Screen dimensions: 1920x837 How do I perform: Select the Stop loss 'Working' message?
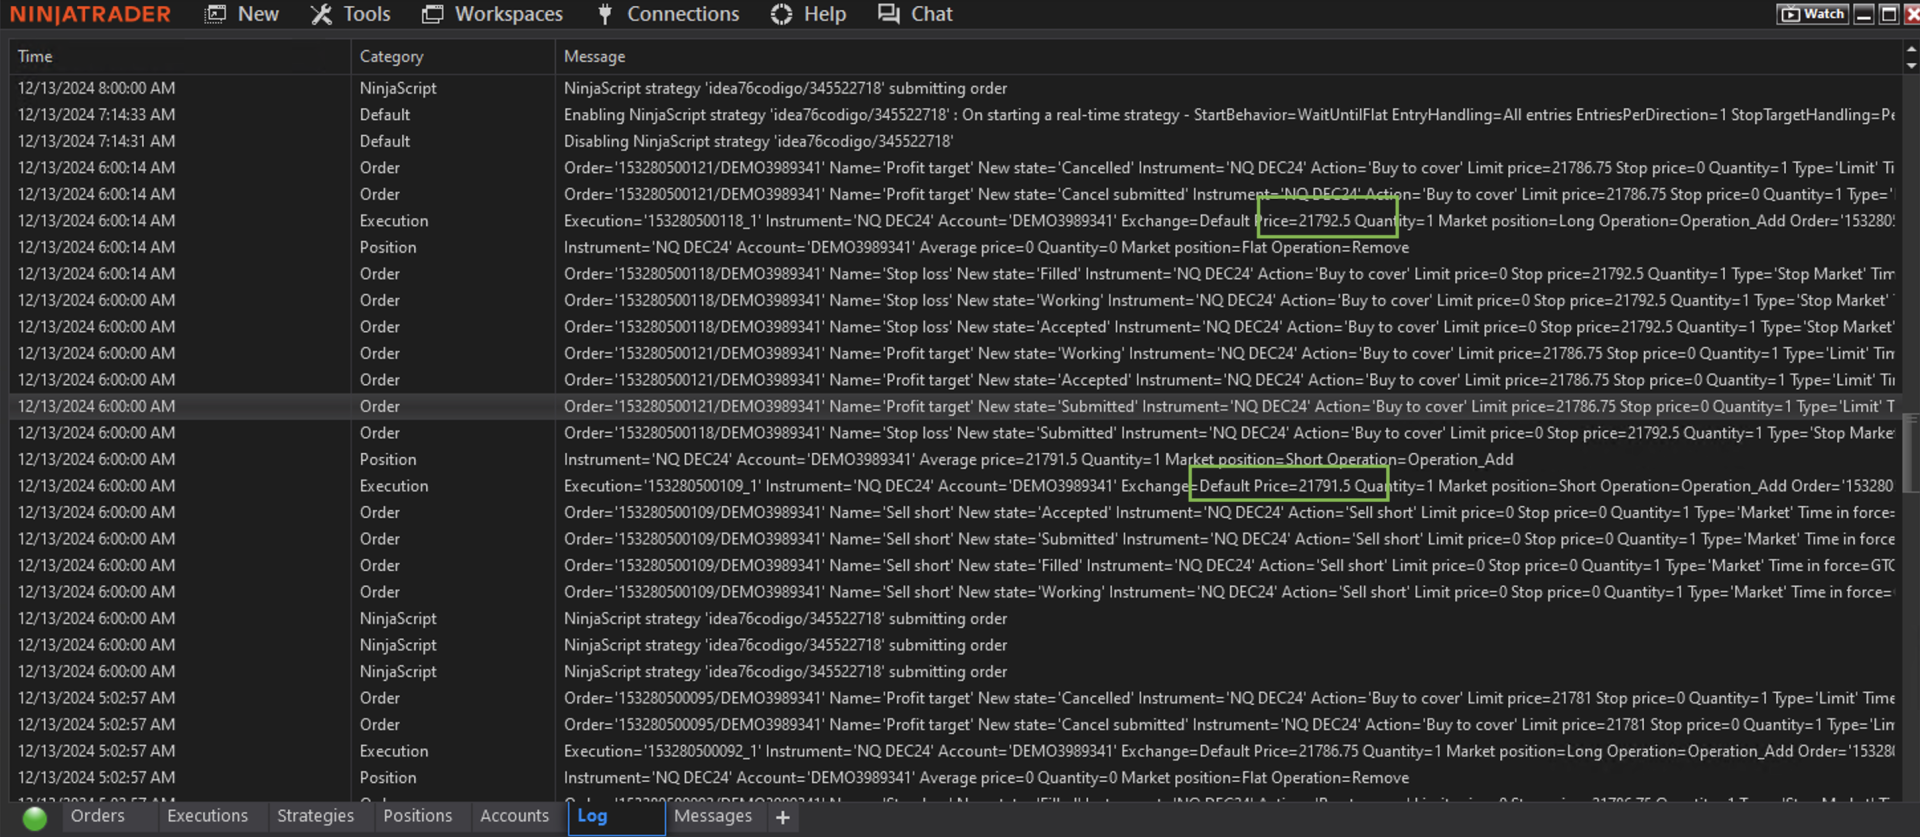pos(1228,300)
